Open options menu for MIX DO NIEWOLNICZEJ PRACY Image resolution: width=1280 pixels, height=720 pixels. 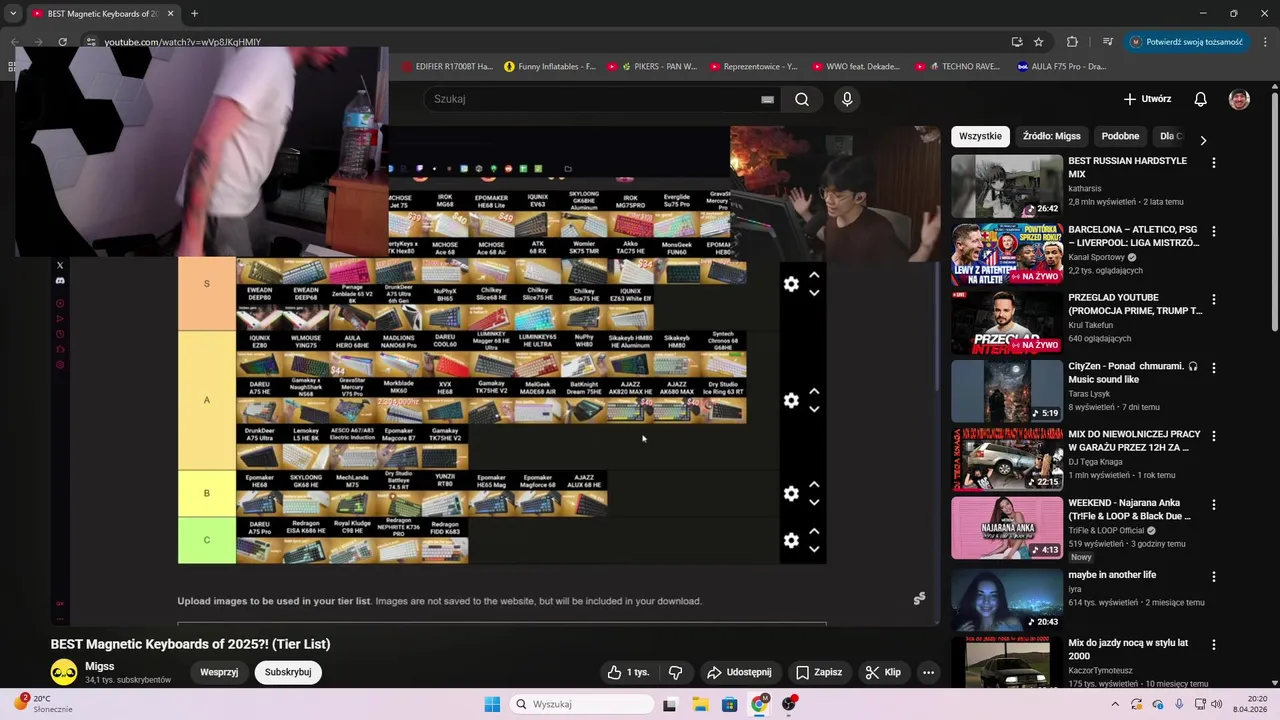[x=1214, y=436]
